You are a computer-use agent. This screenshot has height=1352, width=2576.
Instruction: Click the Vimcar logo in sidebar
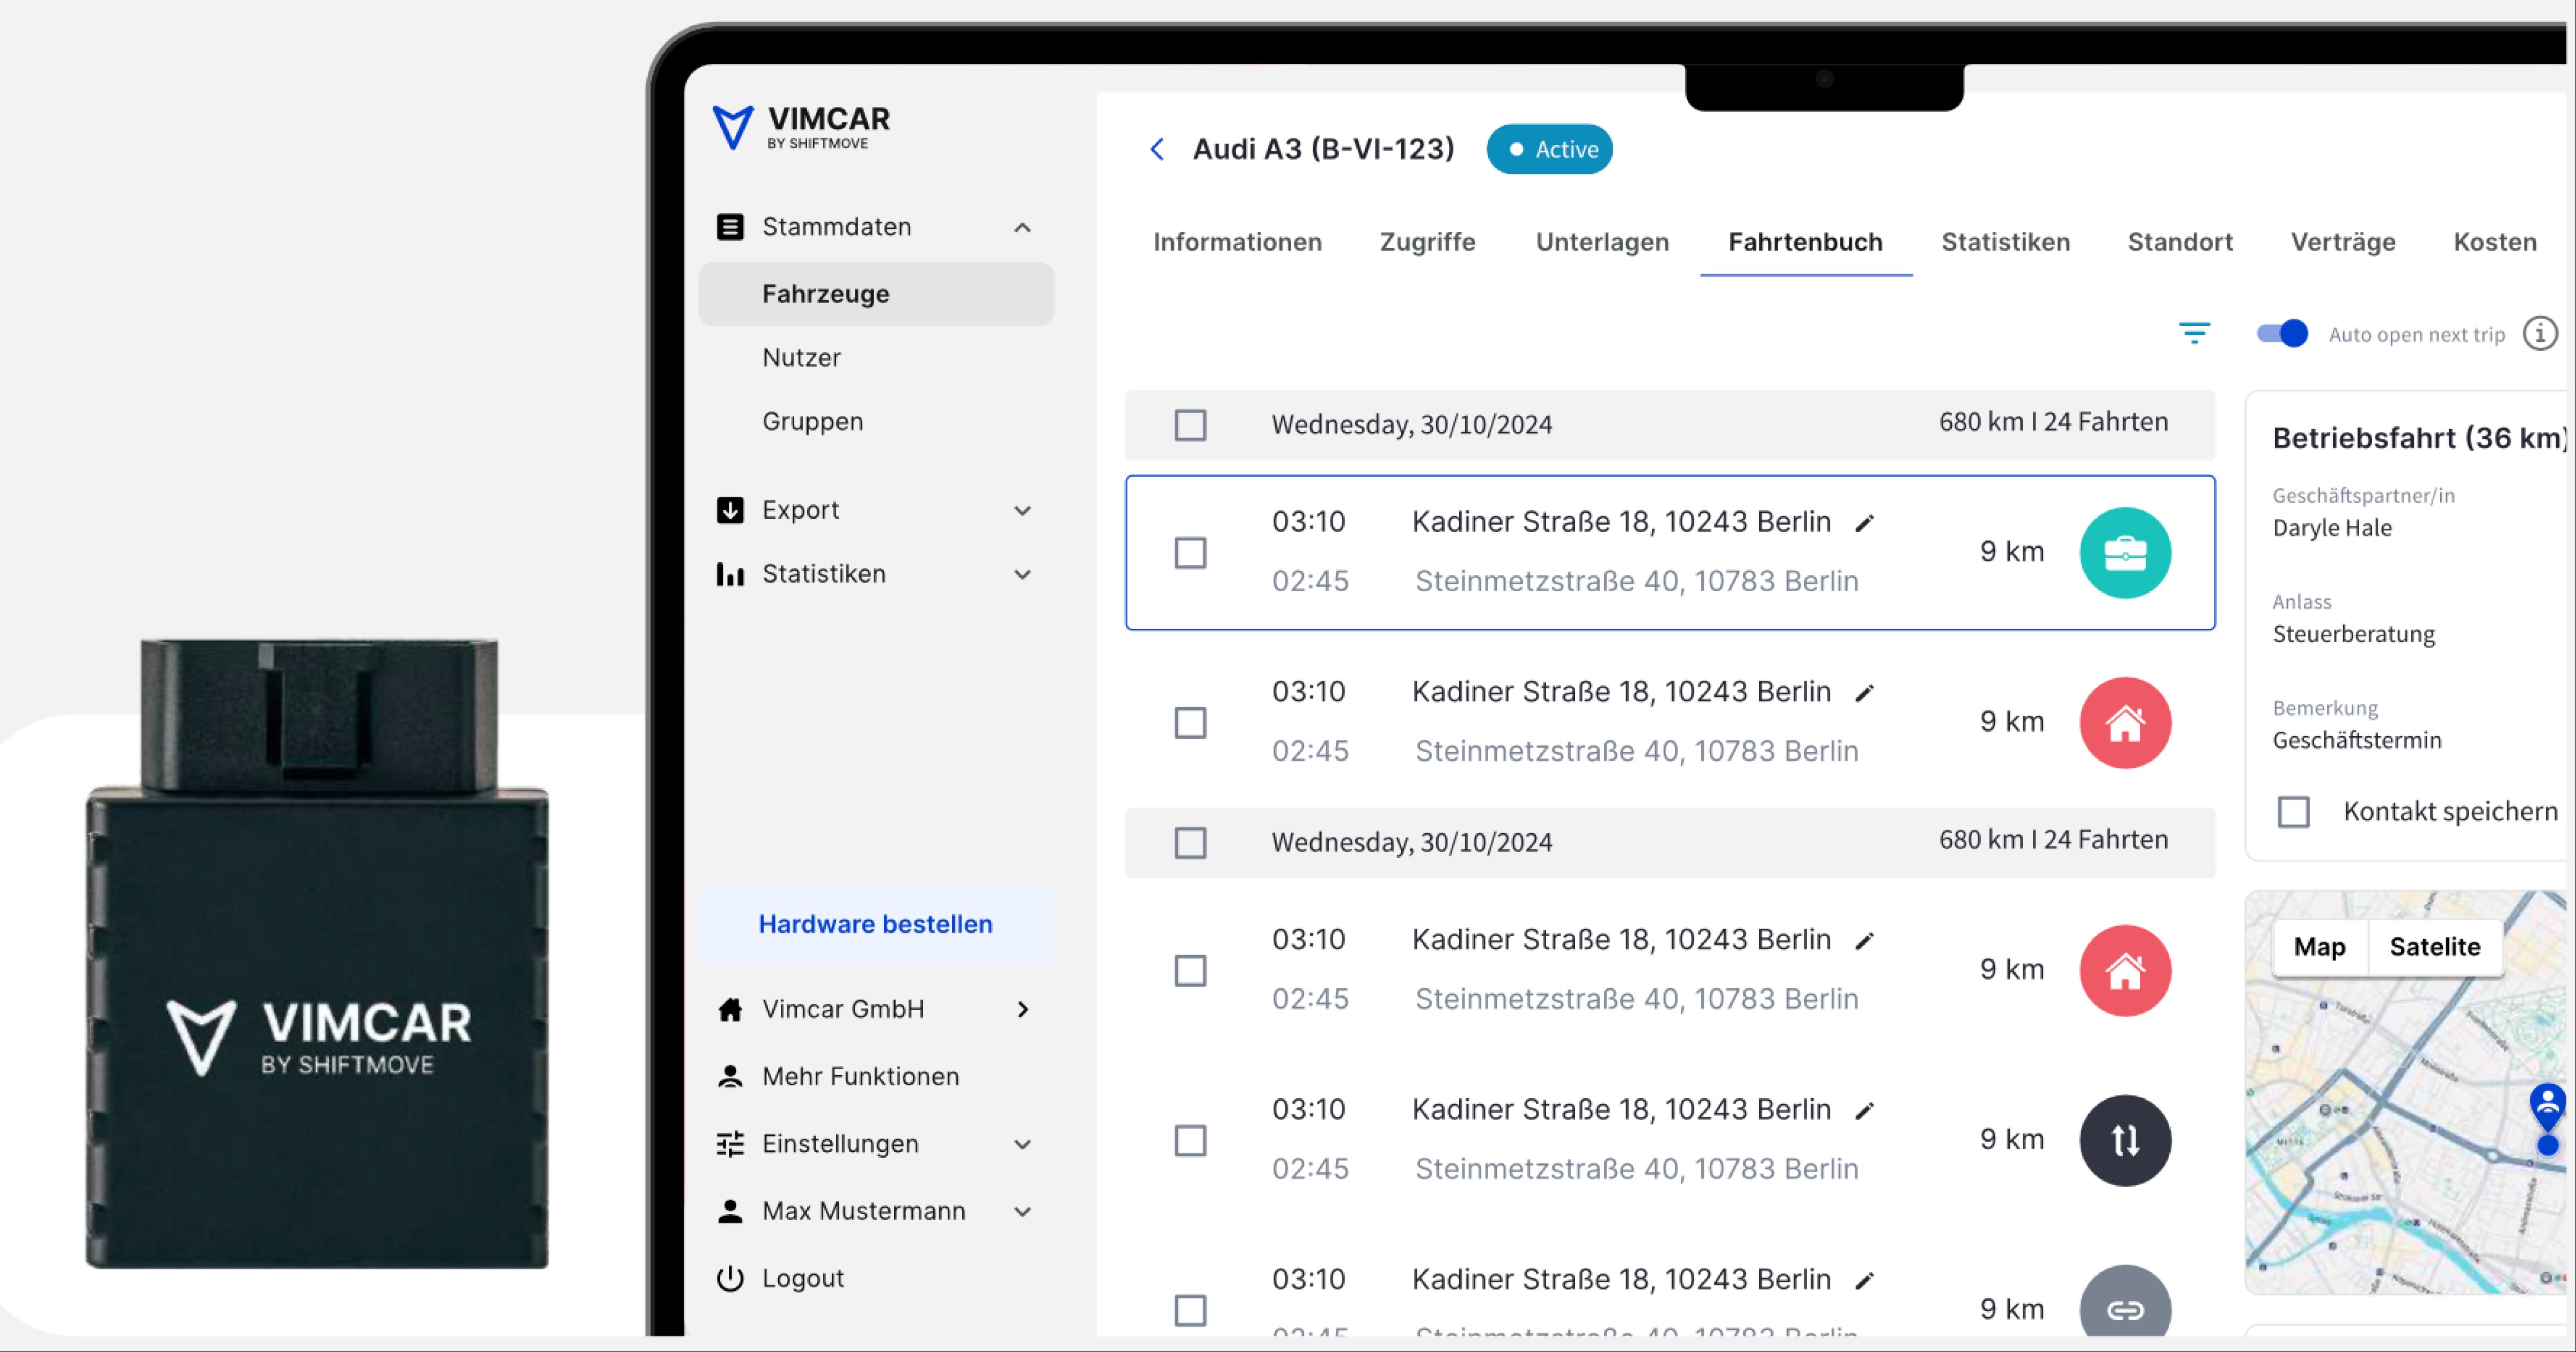801,128
